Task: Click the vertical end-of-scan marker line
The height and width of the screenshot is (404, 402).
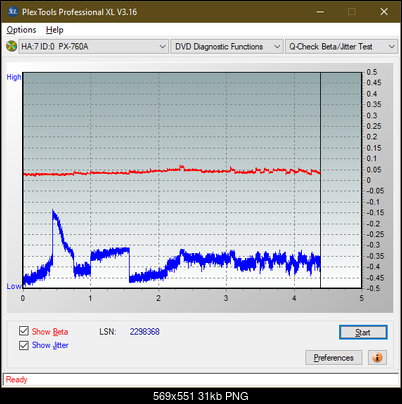Action: [321, 180]
